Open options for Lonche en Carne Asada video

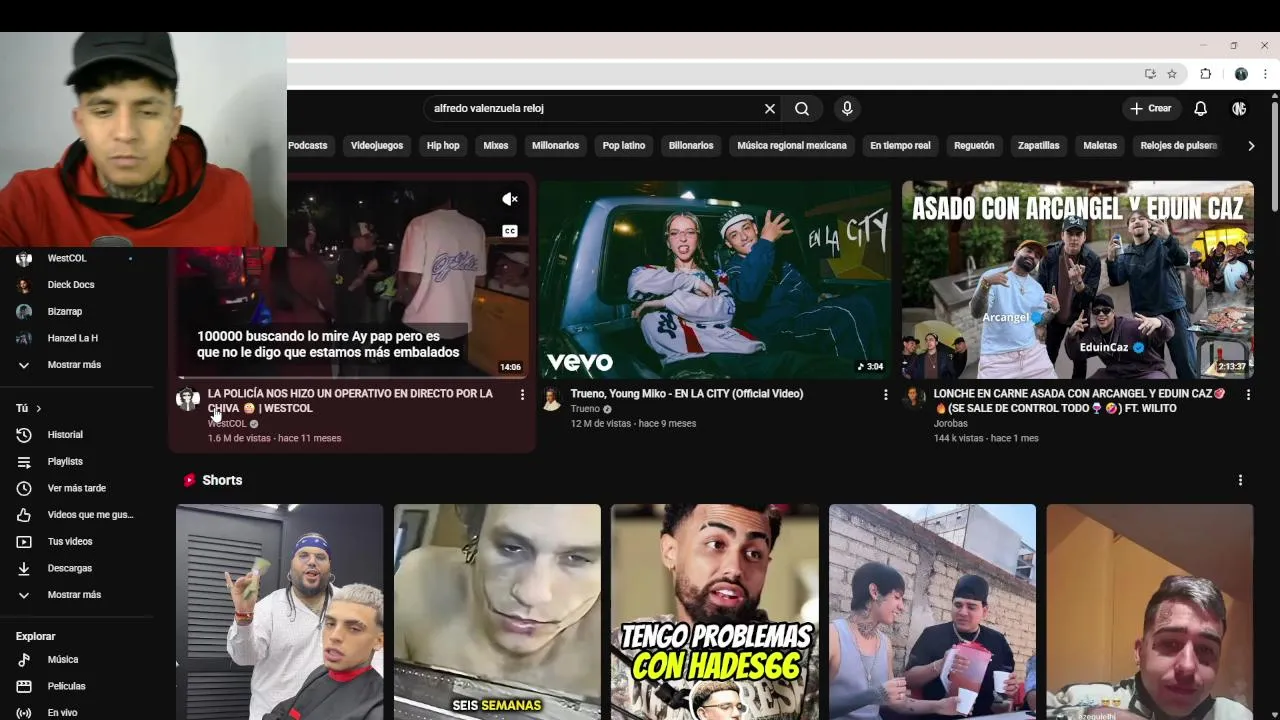[x=1248, y=395]
